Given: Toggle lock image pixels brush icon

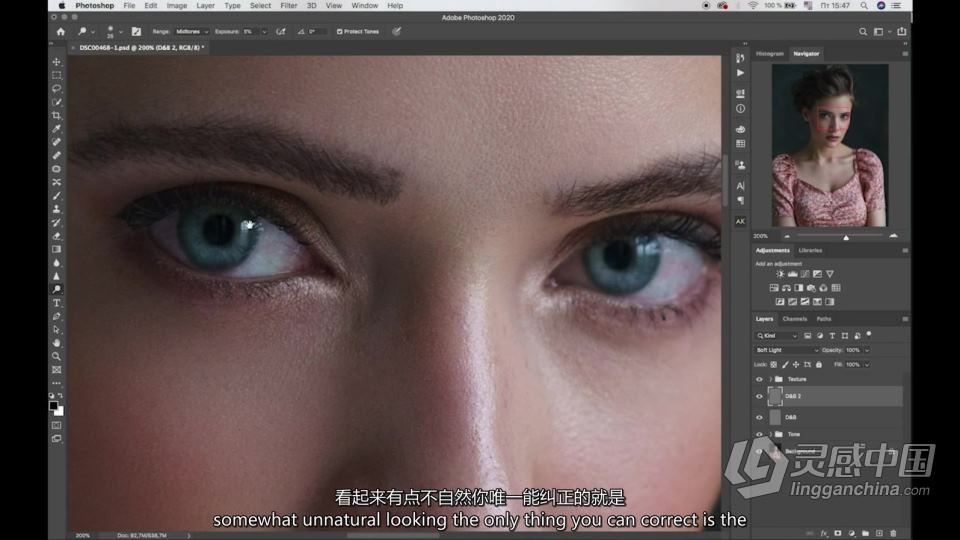Looking at the screenshot, I should pyautogui.click(x=786, y=365).
